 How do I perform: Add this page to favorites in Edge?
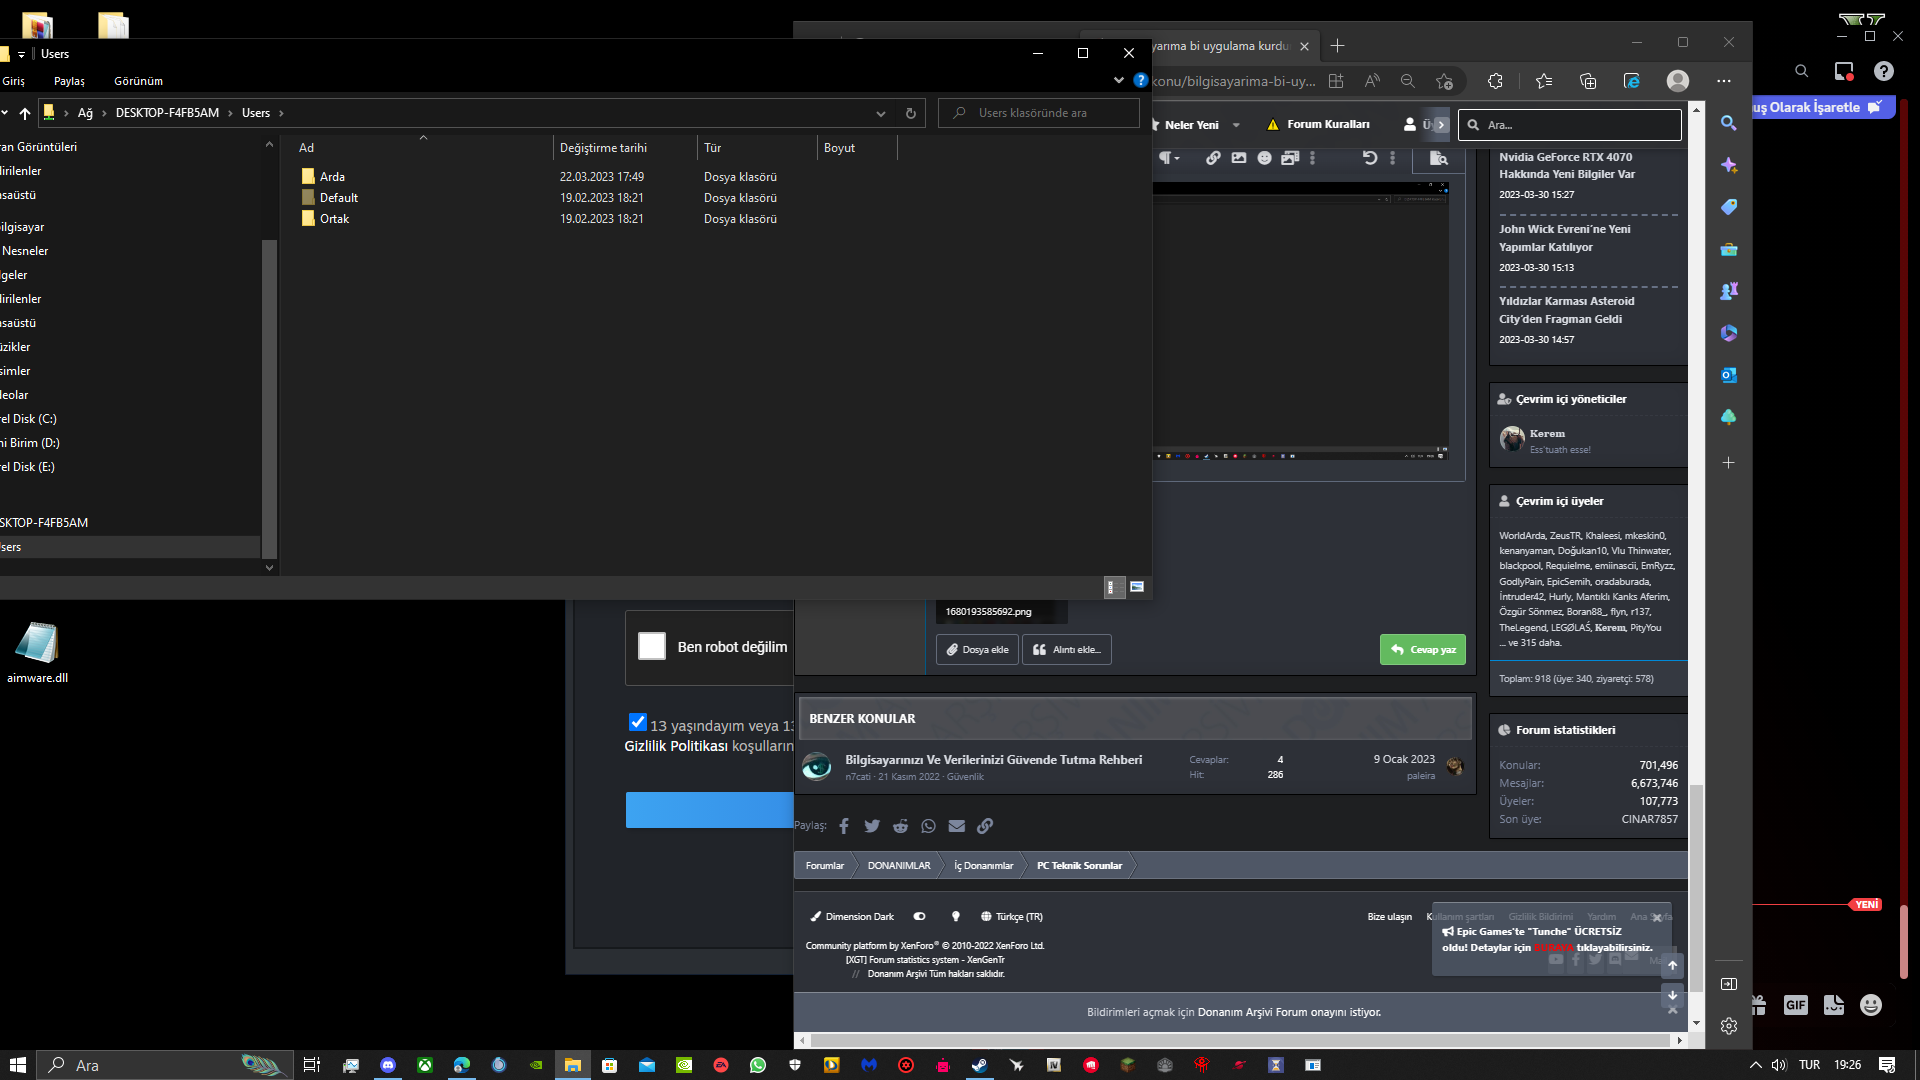1444,81
